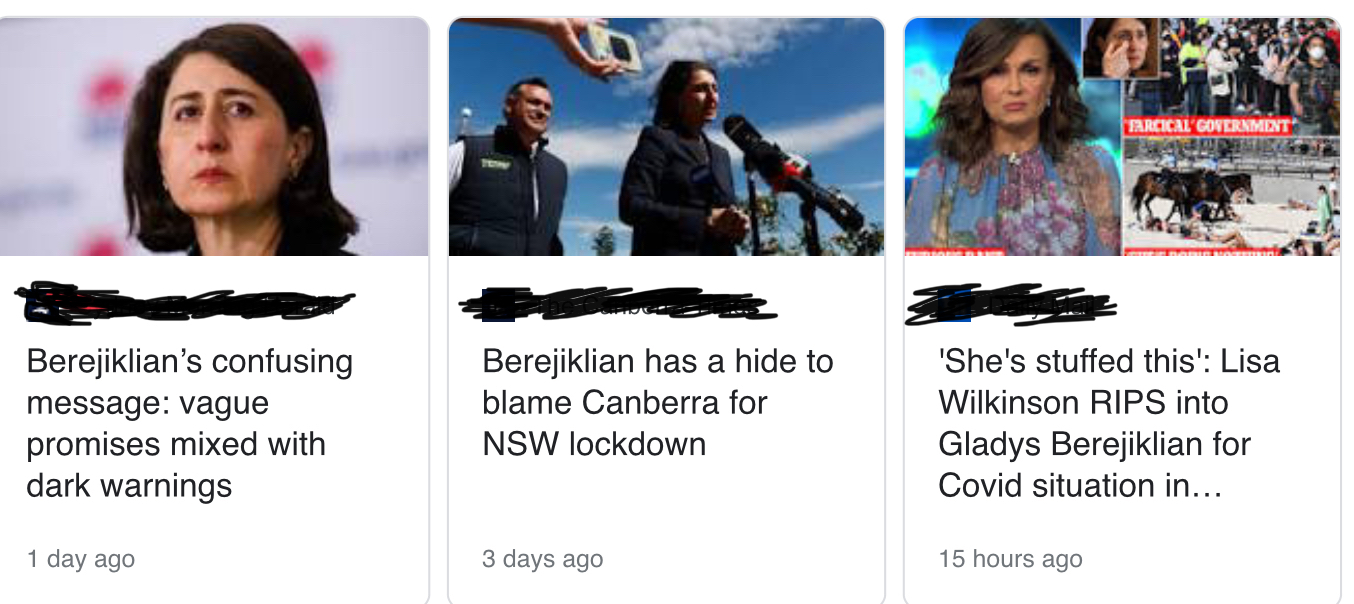Click the phone held up in the middle photo
The image size is (1354, 604).
(613, 48)
